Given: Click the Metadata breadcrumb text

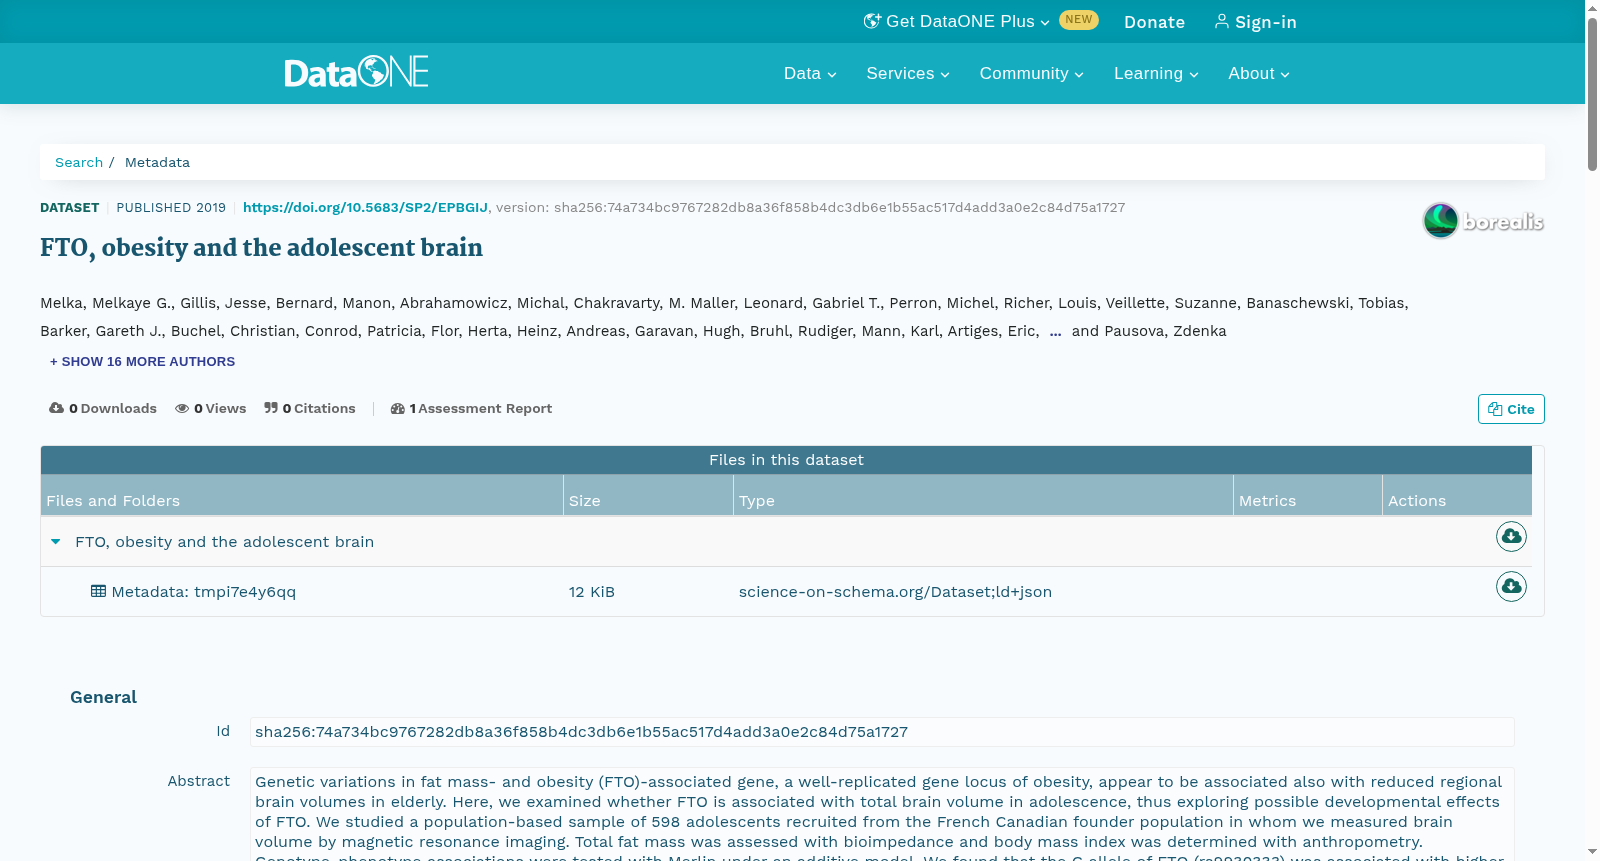Looking at the screenshot, I should (x=157, y=162).
